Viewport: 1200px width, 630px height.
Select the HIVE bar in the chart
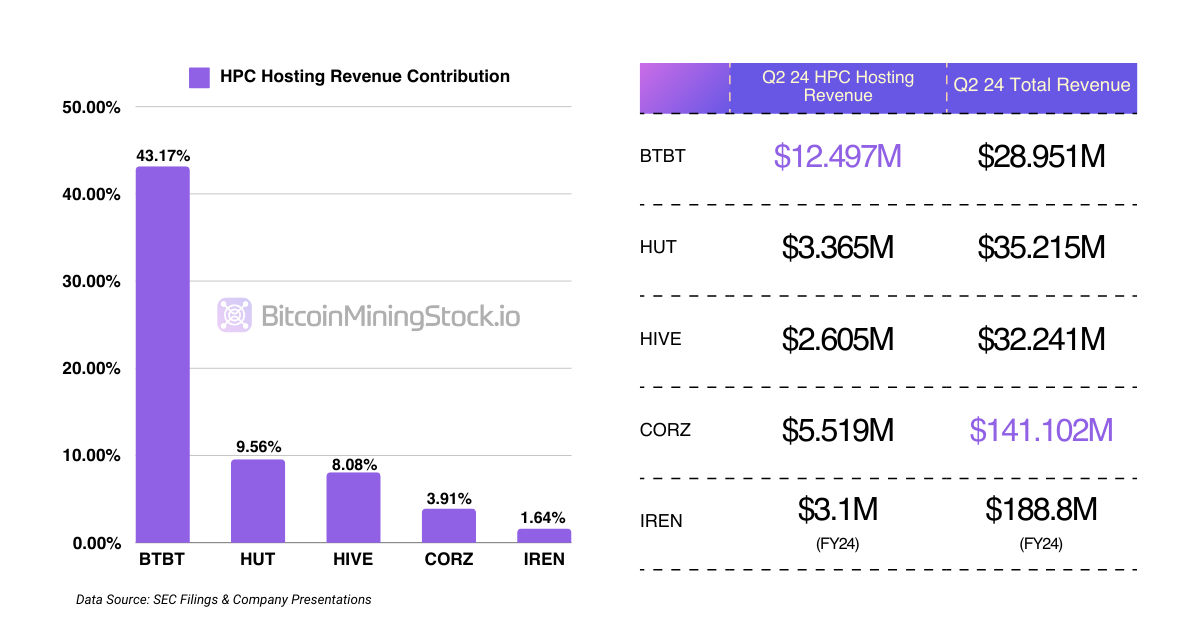point(353,508)
